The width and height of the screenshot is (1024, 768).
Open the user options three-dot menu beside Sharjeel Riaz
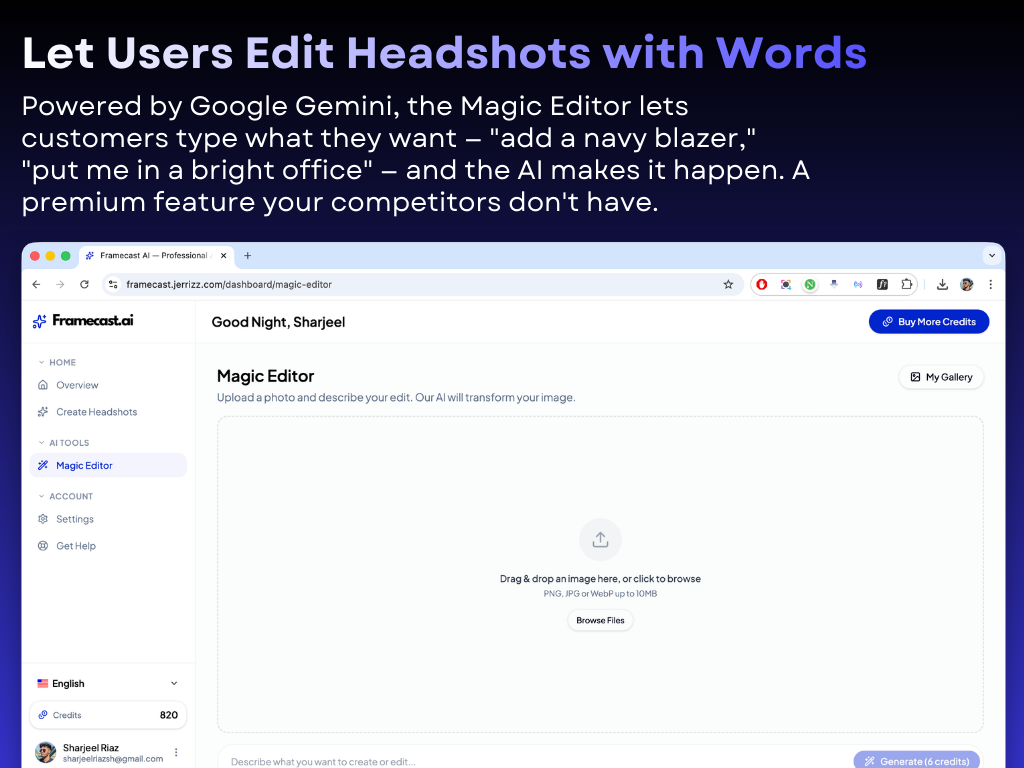point(176,752)
